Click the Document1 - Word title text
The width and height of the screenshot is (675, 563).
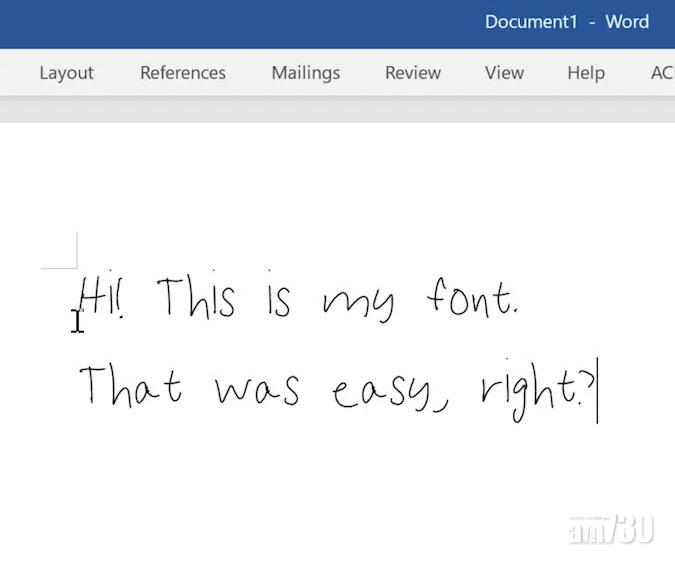[566, 22]
